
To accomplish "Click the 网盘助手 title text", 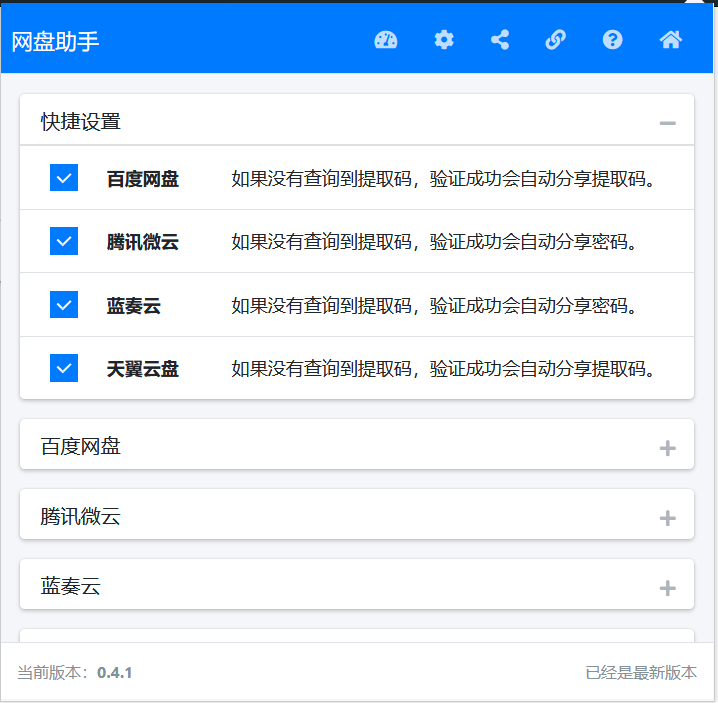I will point(55,42).
